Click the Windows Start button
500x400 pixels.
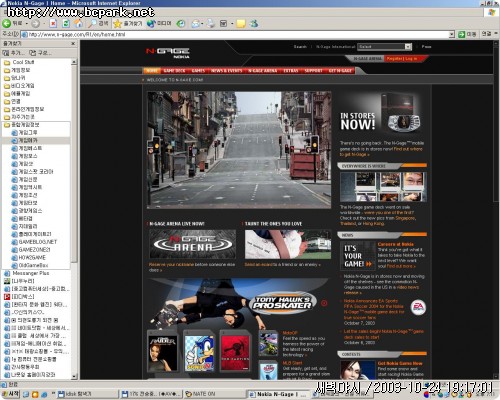tap(11, 394)
